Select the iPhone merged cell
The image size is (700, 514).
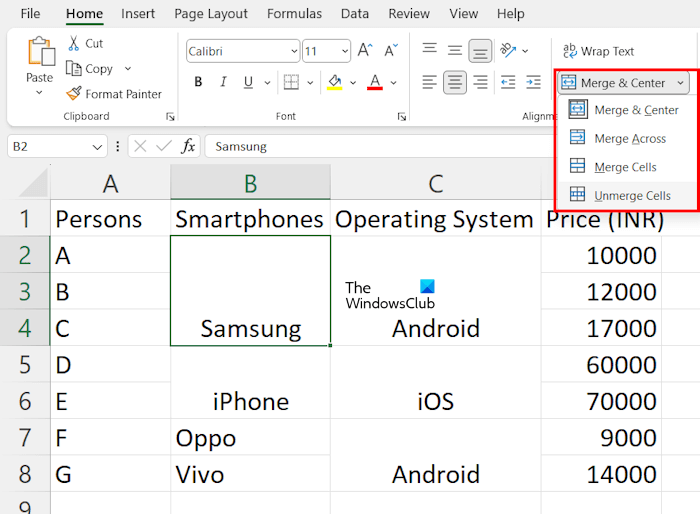tap(250, 382)
